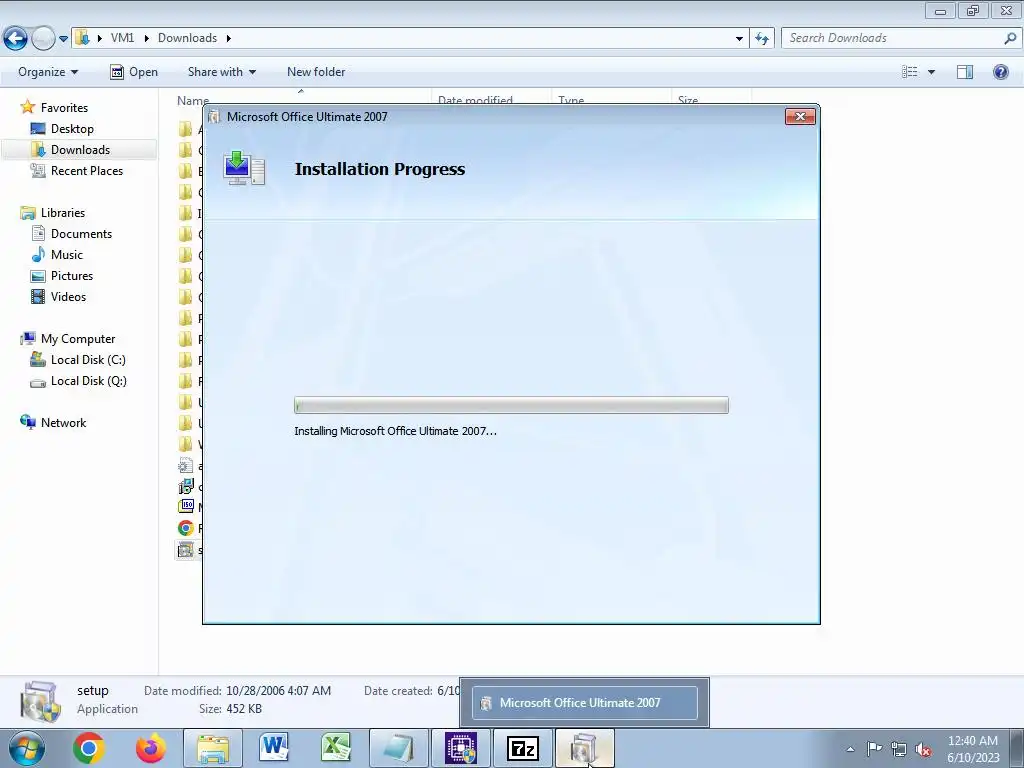Open the Organize menu
Image resolution: width=1024 pixels, height=768 pixels.
point(48,72)
